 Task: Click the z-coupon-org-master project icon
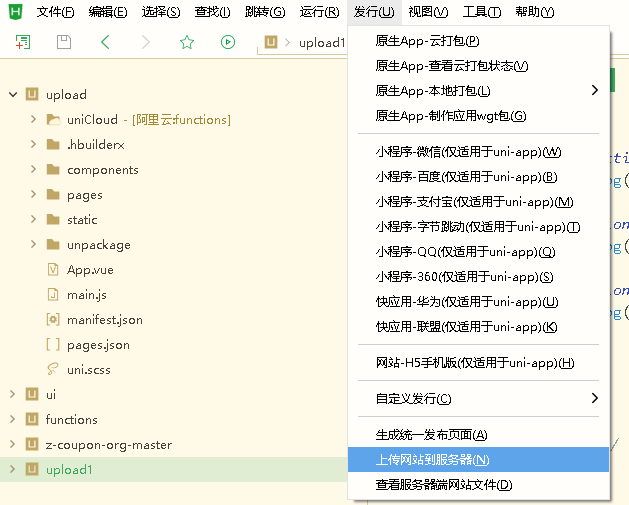pos(32,444)
